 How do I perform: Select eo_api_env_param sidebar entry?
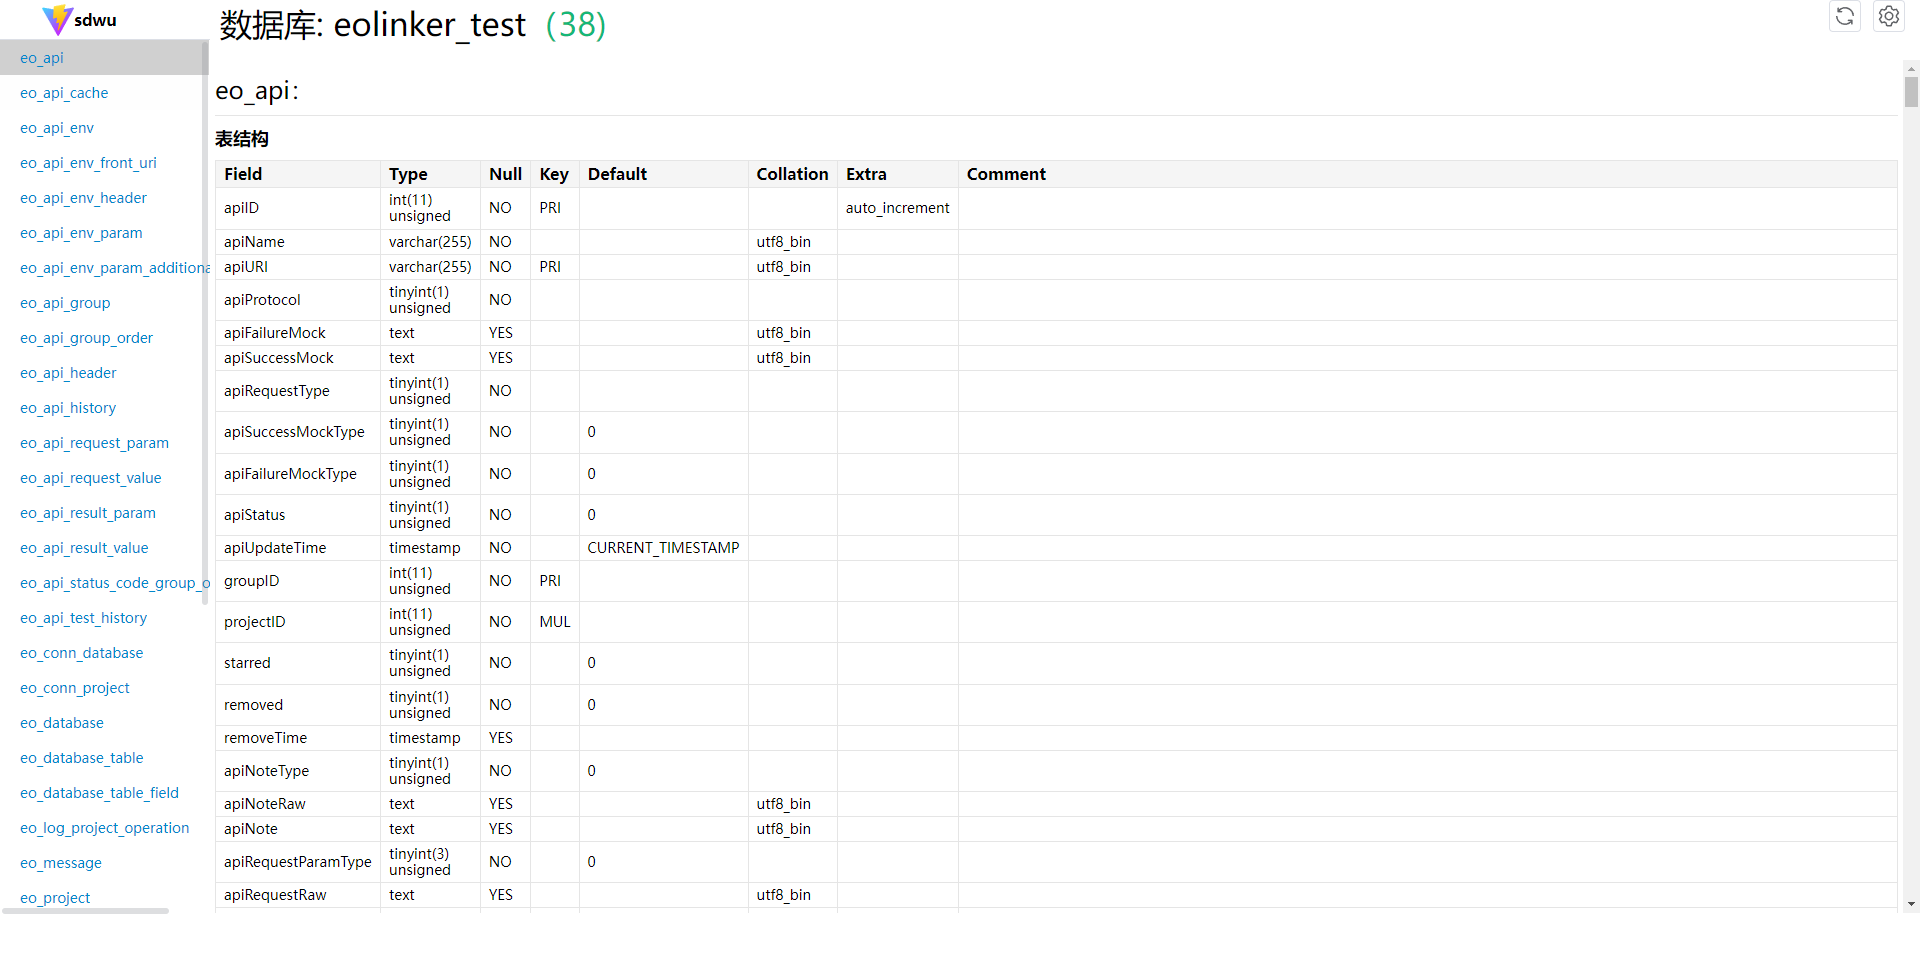pos(81,233)
